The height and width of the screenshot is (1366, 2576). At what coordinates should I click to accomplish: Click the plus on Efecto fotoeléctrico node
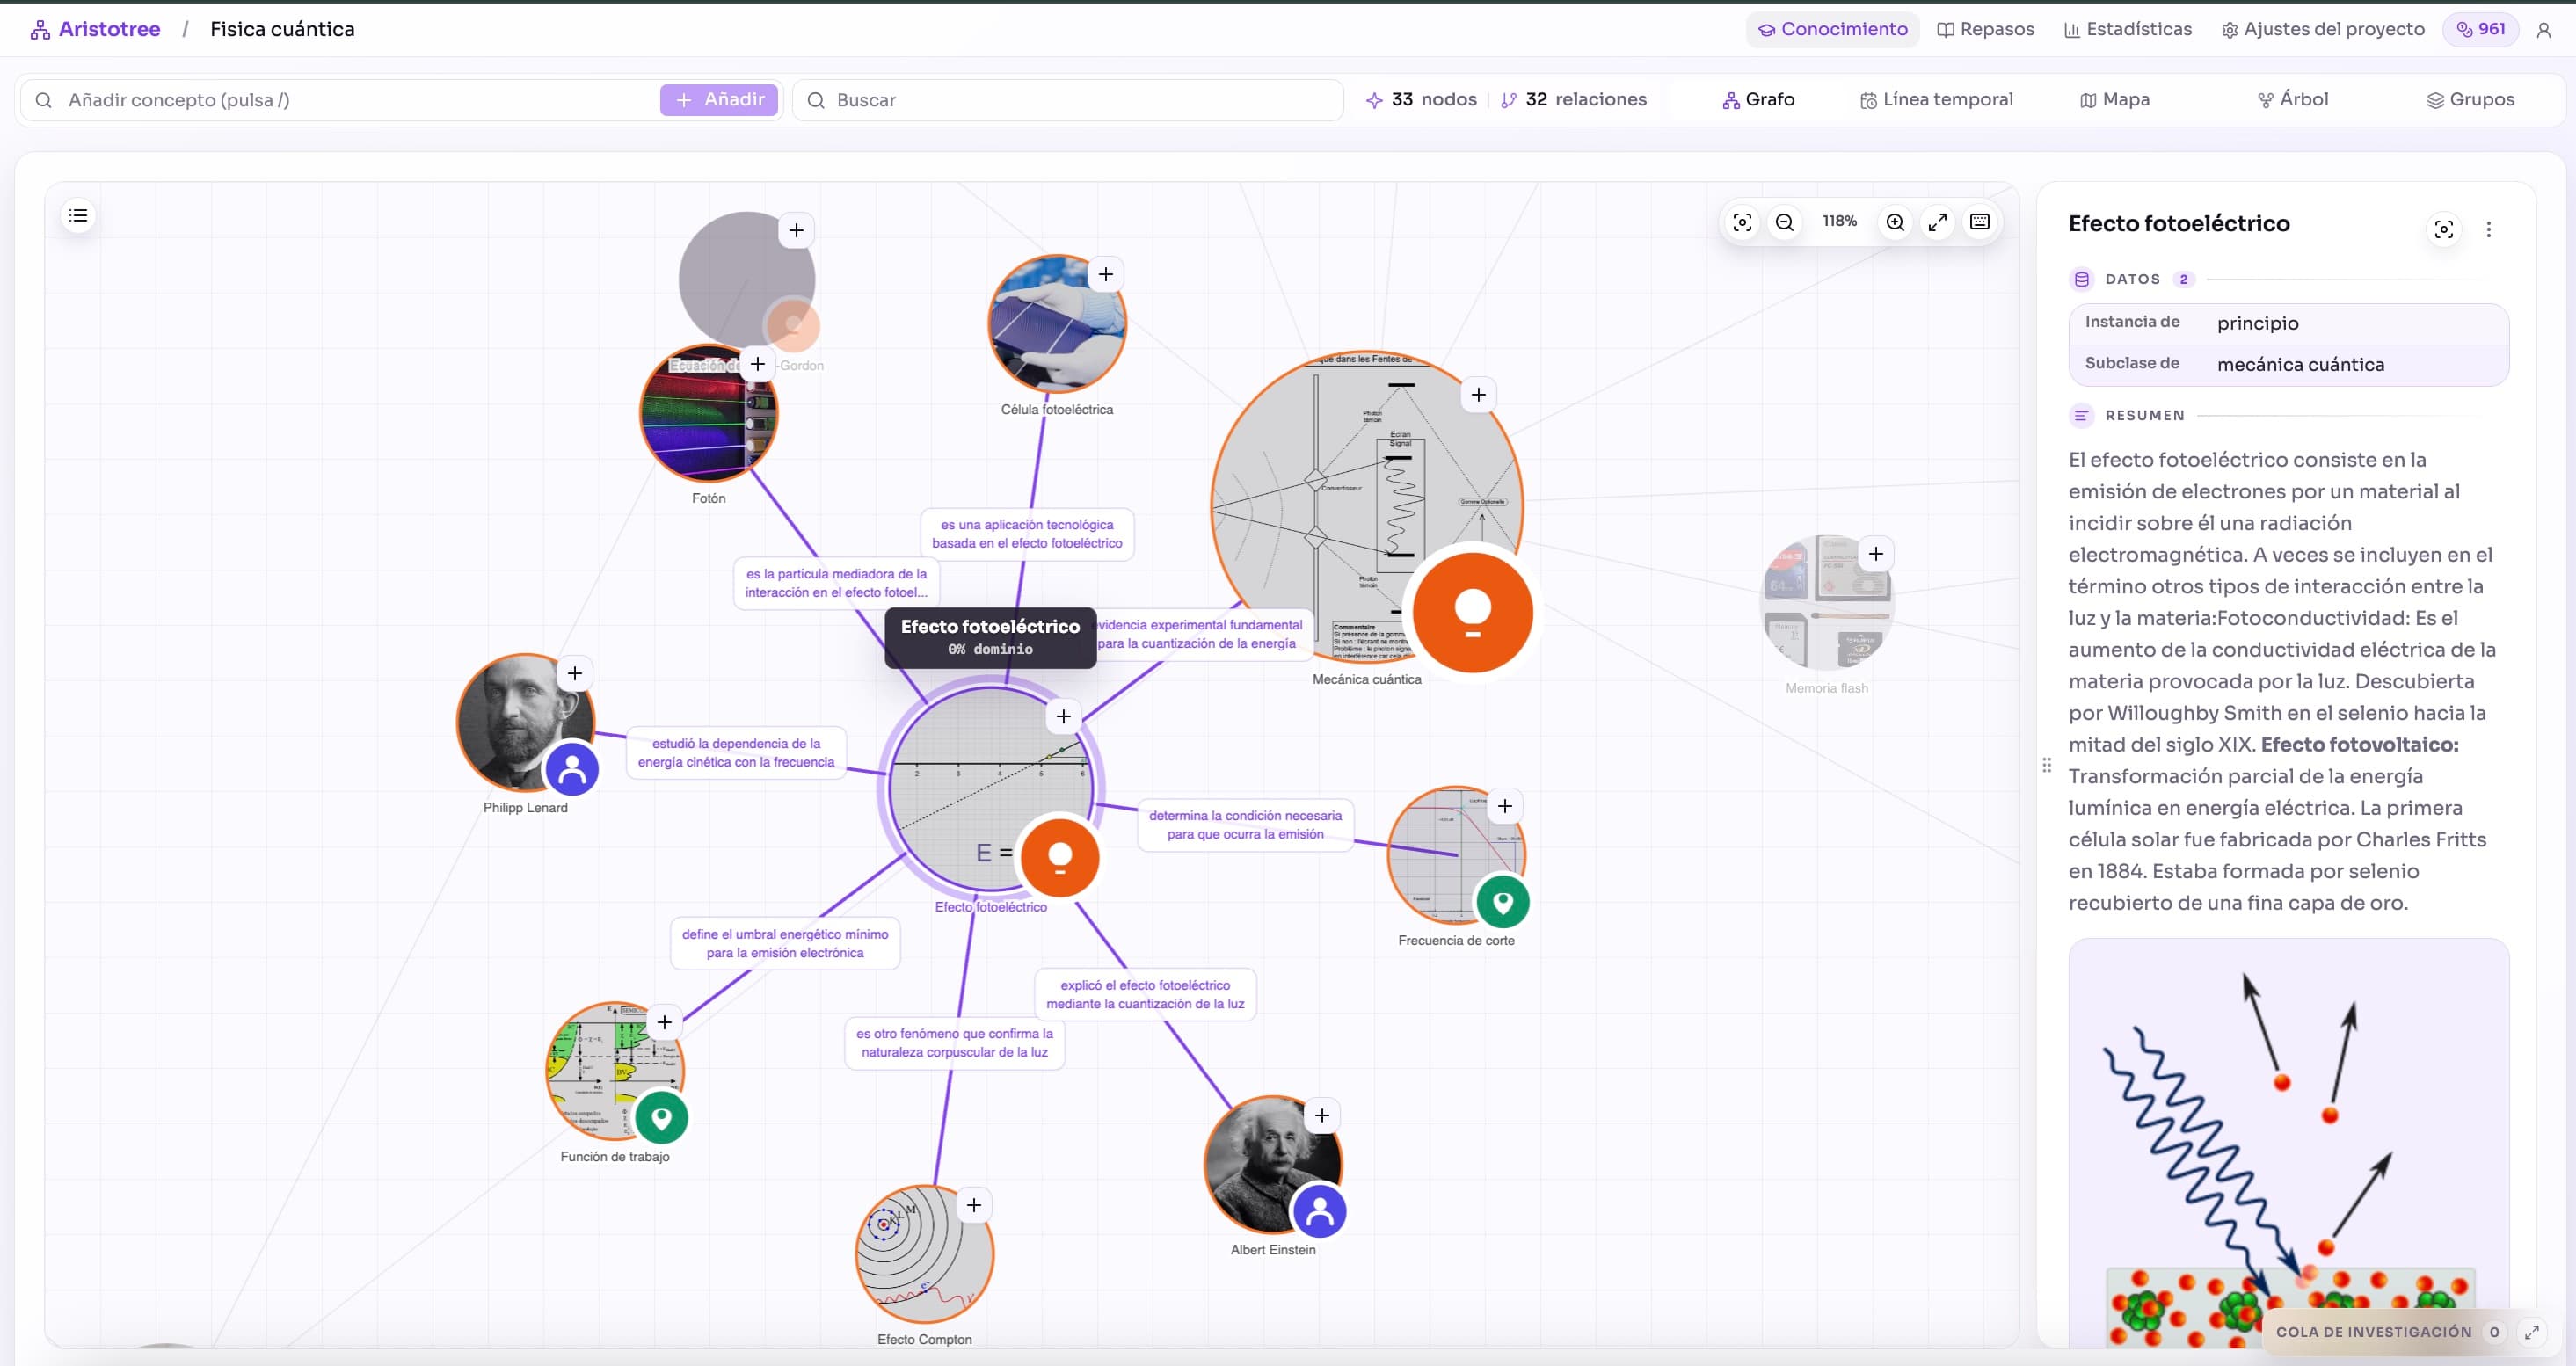pyautogui.click(x=1063, y=716)
